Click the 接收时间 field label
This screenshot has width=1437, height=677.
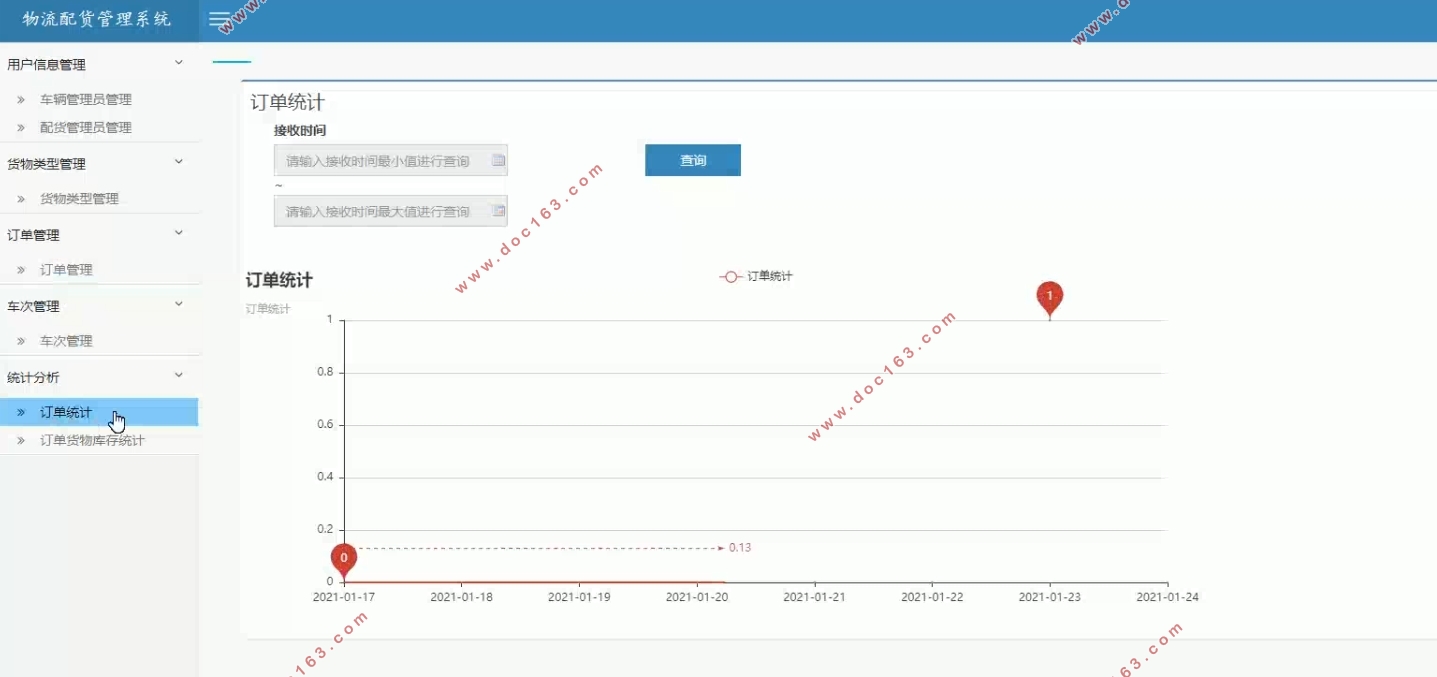(300, 130)
